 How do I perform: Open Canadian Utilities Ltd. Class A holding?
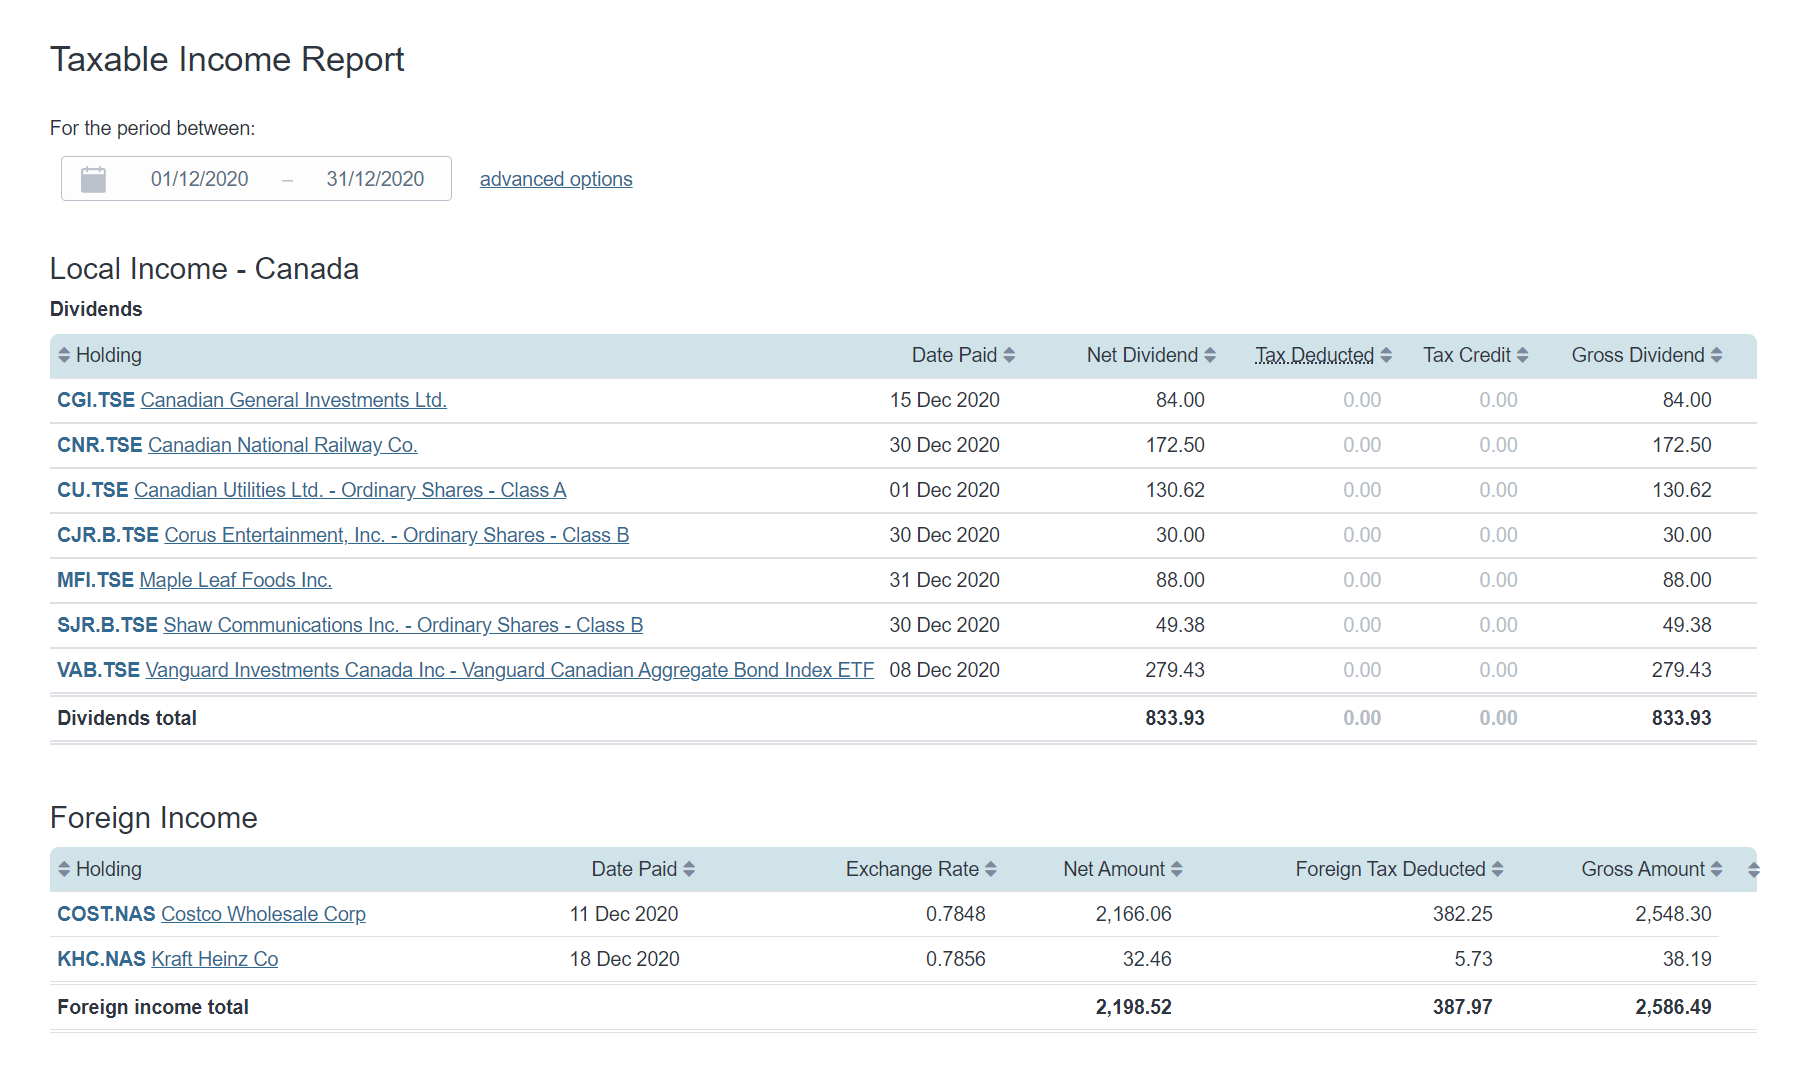[350, 490]
